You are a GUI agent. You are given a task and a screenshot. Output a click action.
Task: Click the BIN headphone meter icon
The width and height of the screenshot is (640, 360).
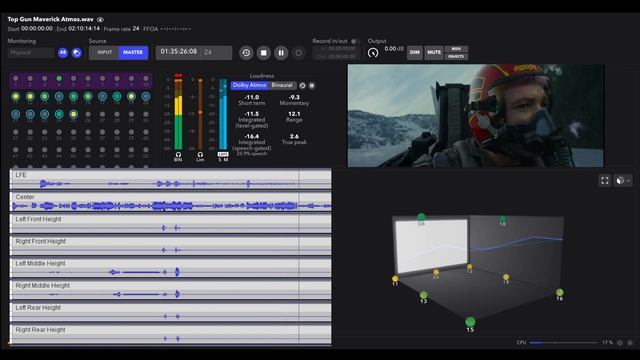point(178,155)
